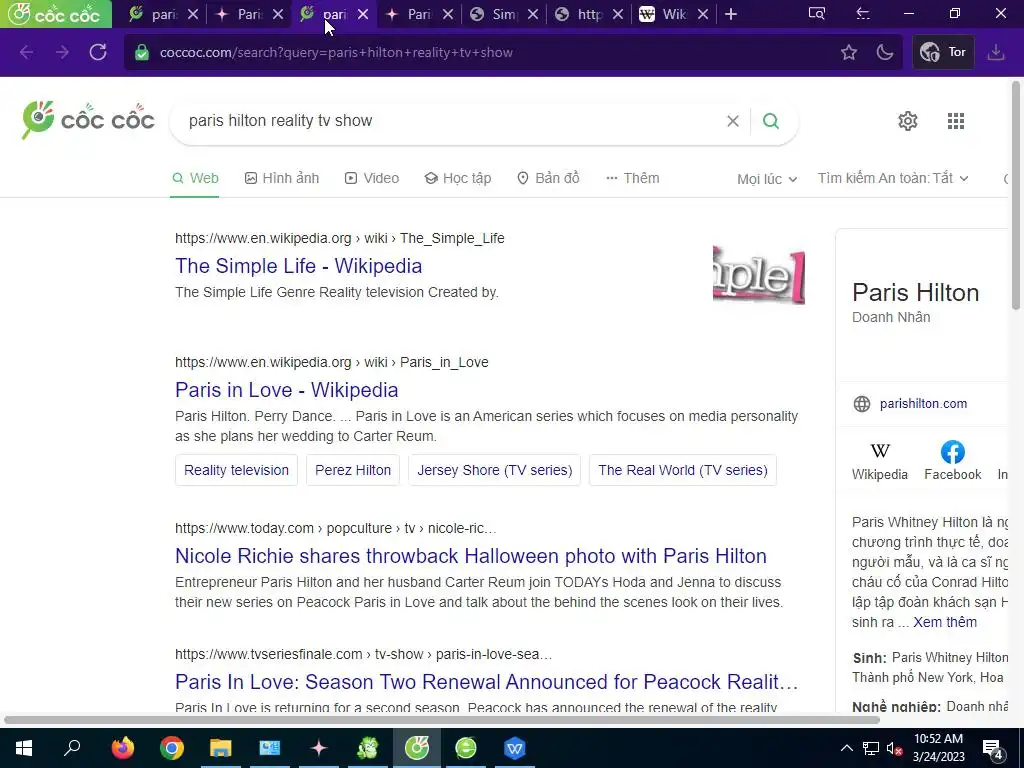Open the tab search icon in the title bar
Screen dimensions: 1024x768
[x=816, y=14]
